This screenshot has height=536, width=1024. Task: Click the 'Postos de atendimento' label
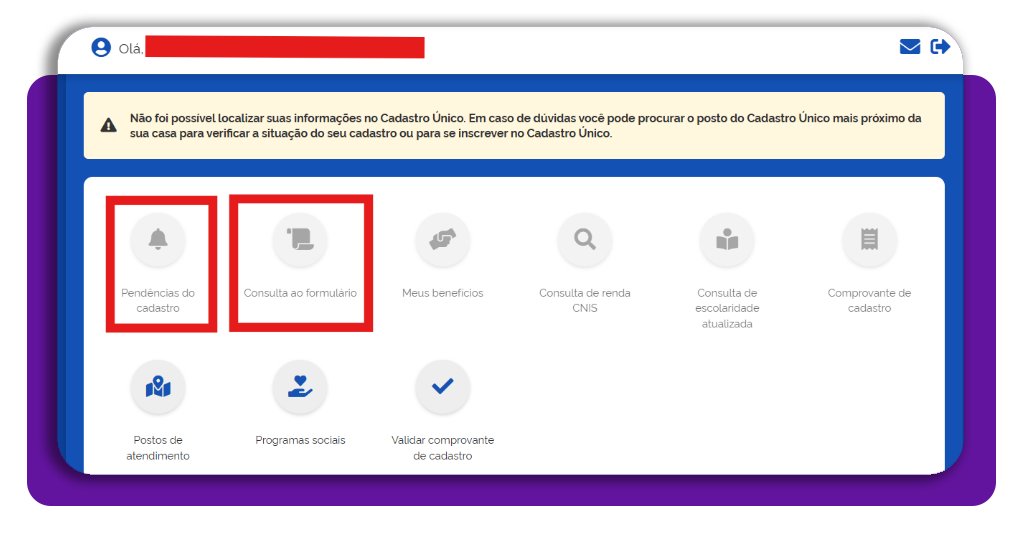point(158,448)
